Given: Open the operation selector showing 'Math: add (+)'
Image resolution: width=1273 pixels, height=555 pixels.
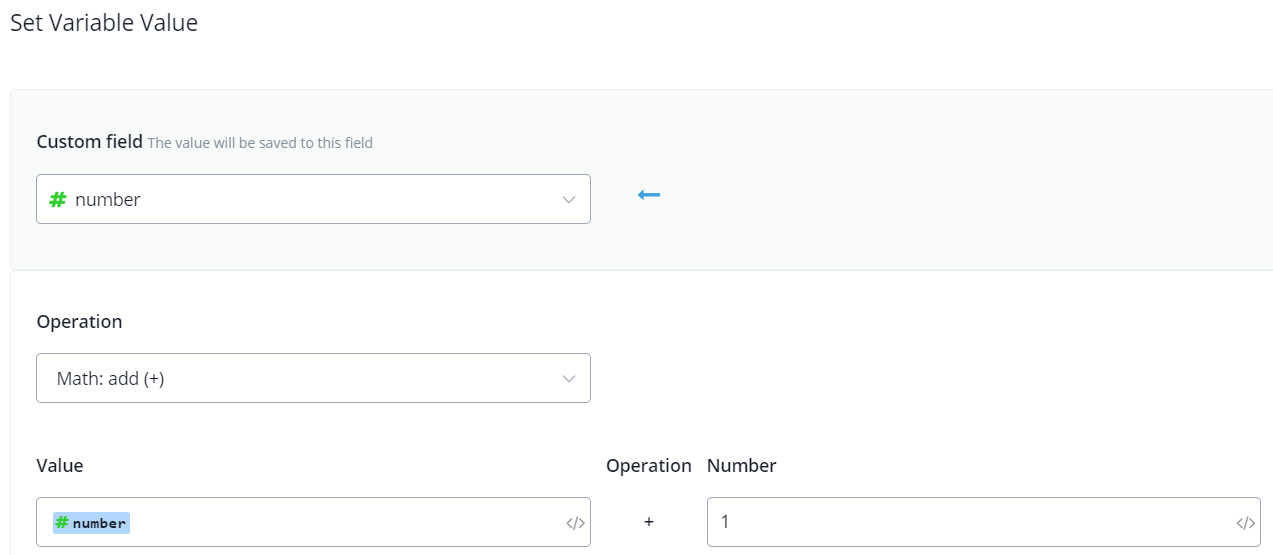Looking at the screenshot, I should tap(300, 379).
